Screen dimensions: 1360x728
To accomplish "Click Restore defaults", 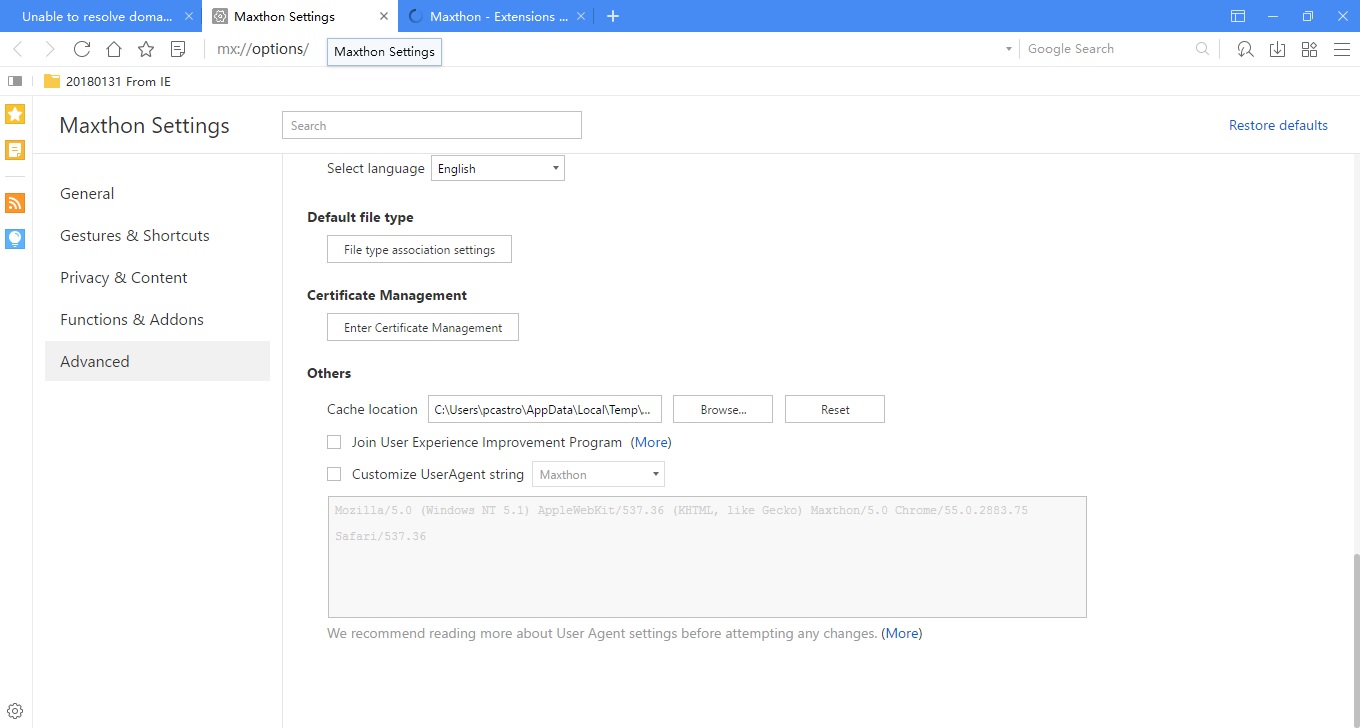I will (x=1278, y=124).
